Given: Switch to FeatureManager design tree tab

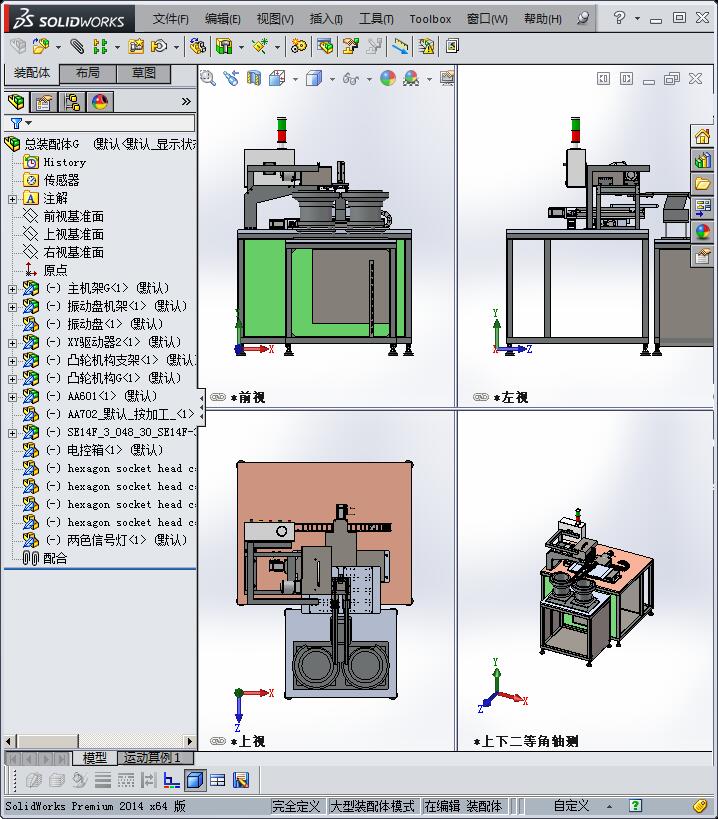Looking at the screenshot, I should 17,102.
